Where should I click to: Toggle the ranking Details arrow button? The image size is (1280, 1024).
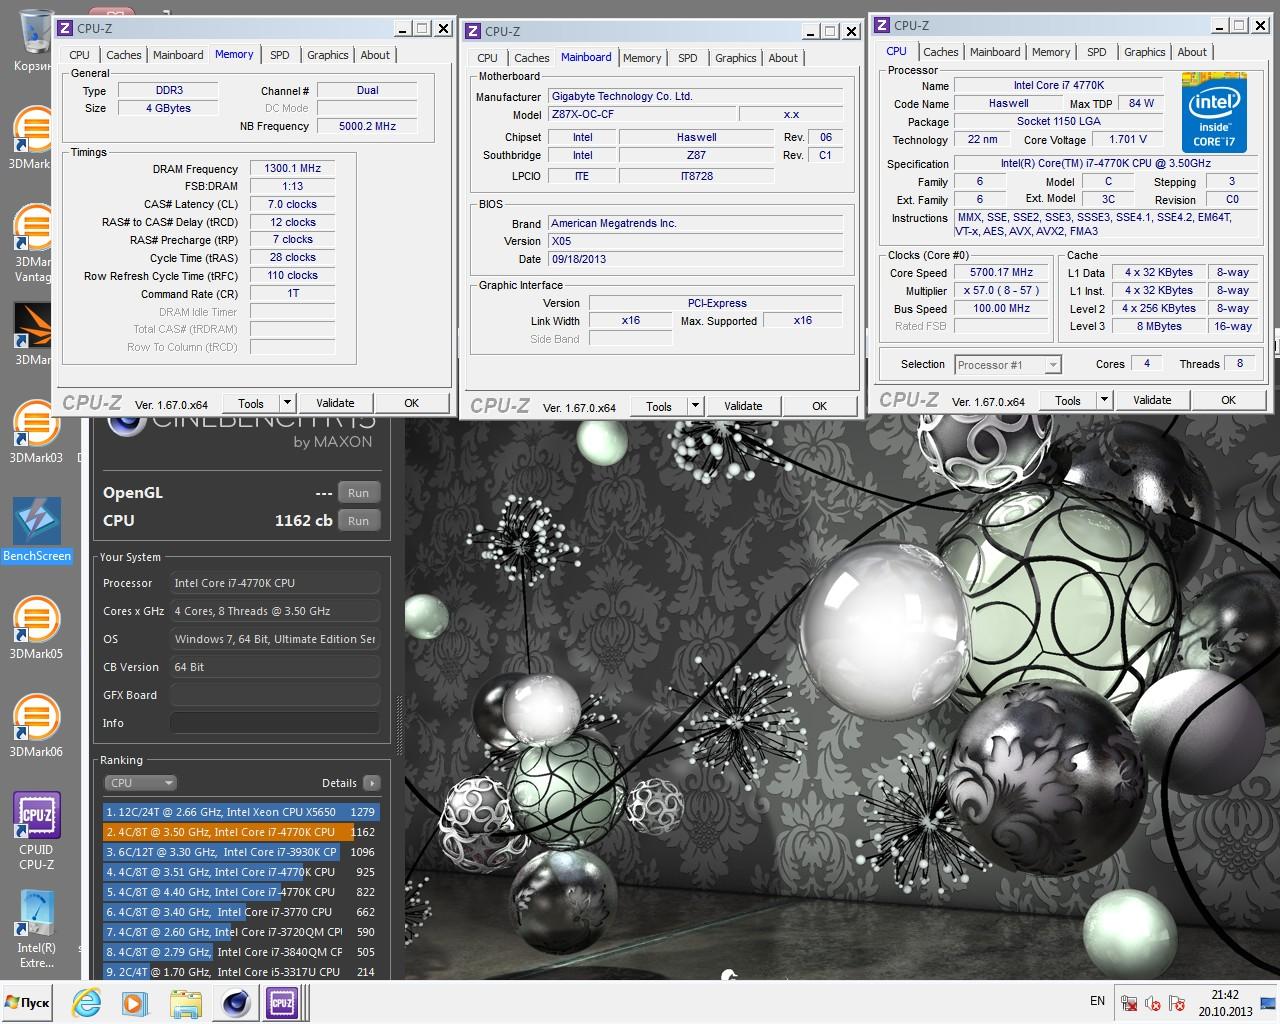[372, 783]
